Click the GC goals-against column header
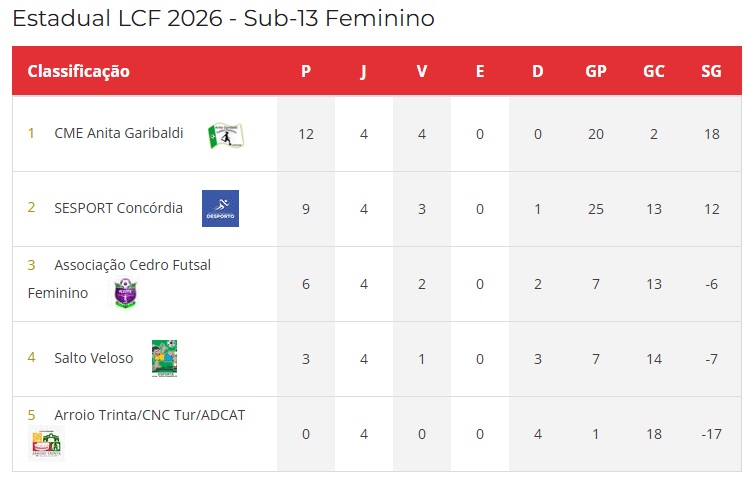Image resolution: width=746 pixels, height=478 pixels. click(x=654, y=71)
